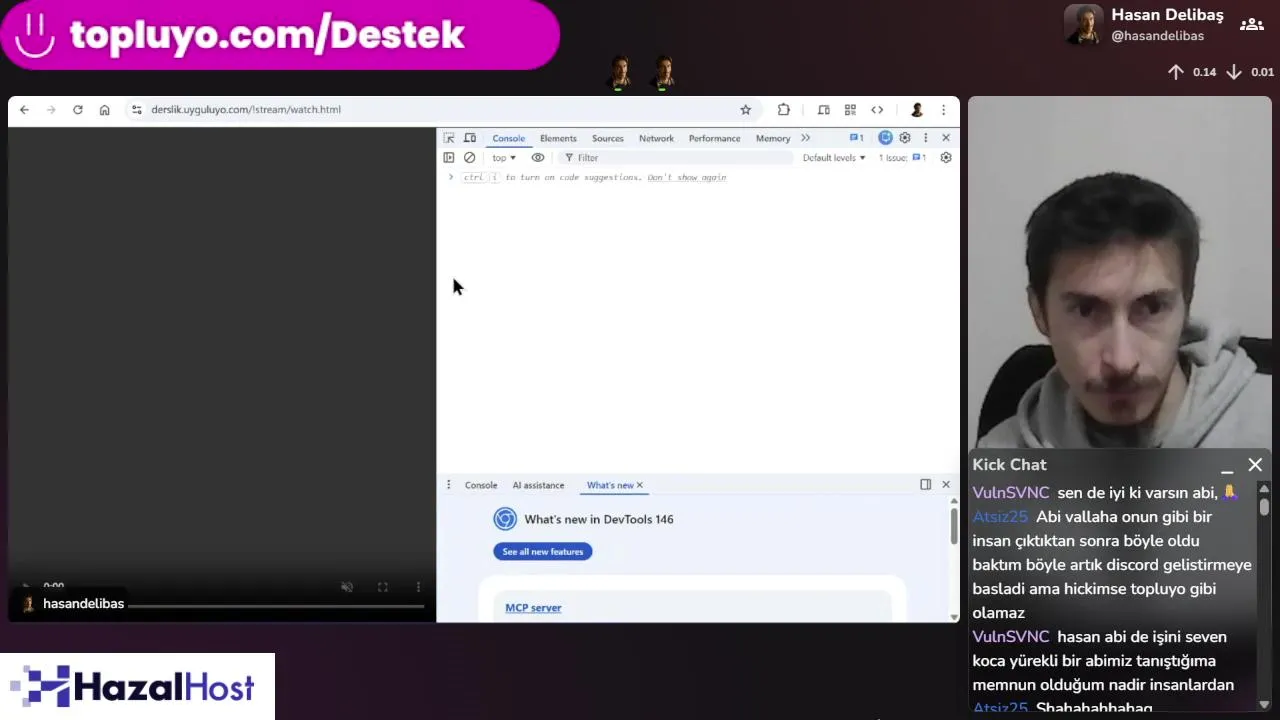The height and width of the screenshot is (720, 1280).
Task: Open the drawer three-dot menu
Action: 448,485
